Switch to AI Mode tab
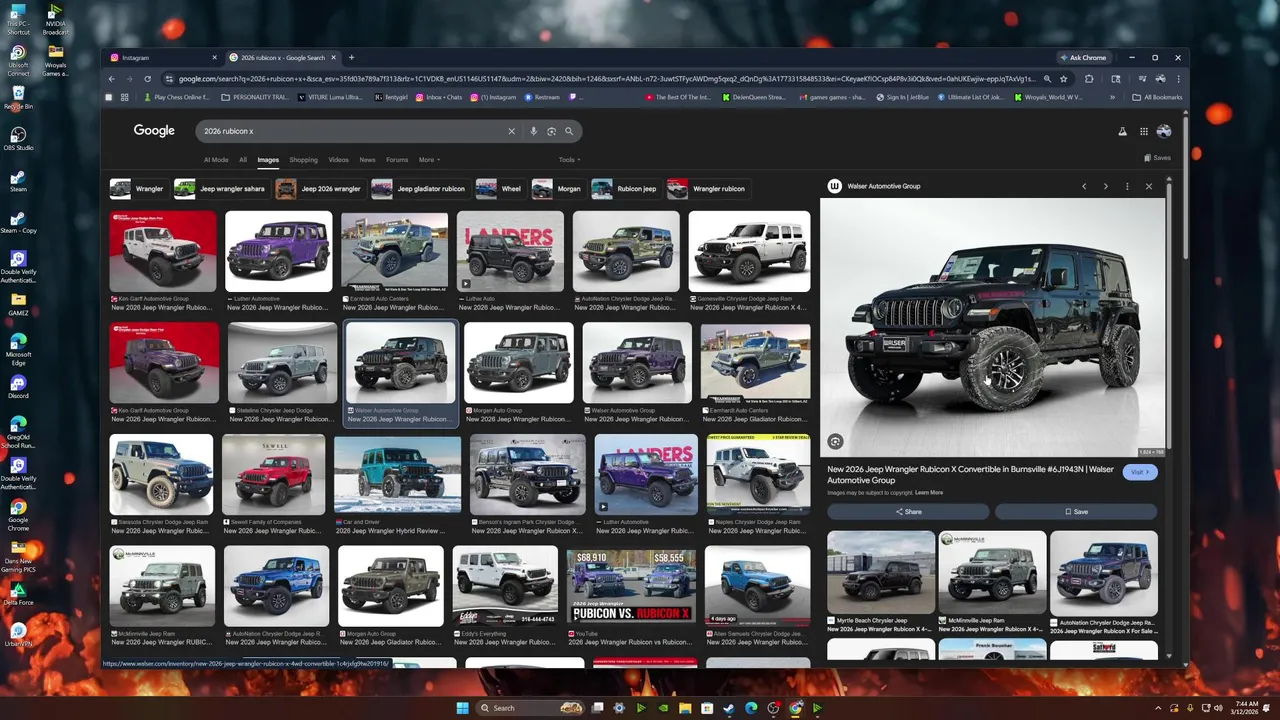The height and width of the screenshot is (720, 1280). [x=216, y=160]
